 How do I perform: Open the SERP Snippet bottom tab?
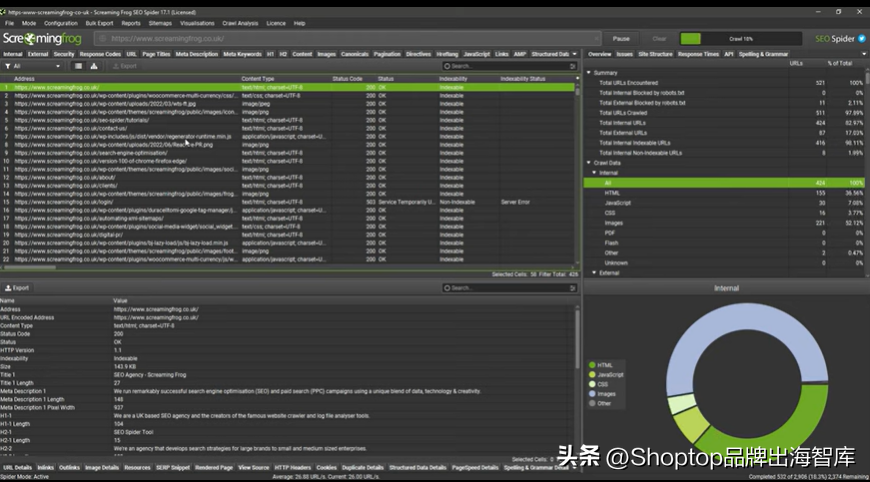tap(173, 468)
